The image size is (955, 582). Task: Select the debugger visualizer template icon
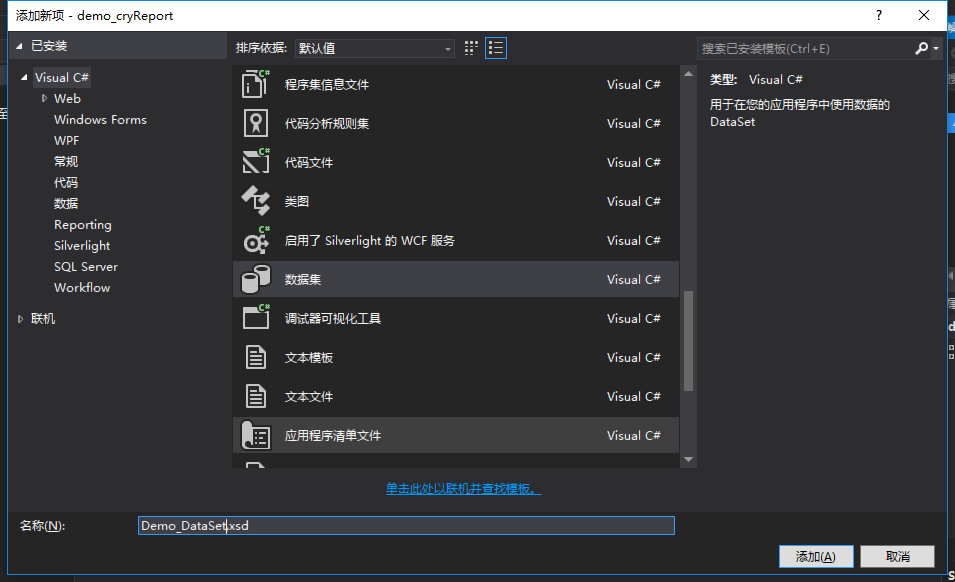pos(256,318)
